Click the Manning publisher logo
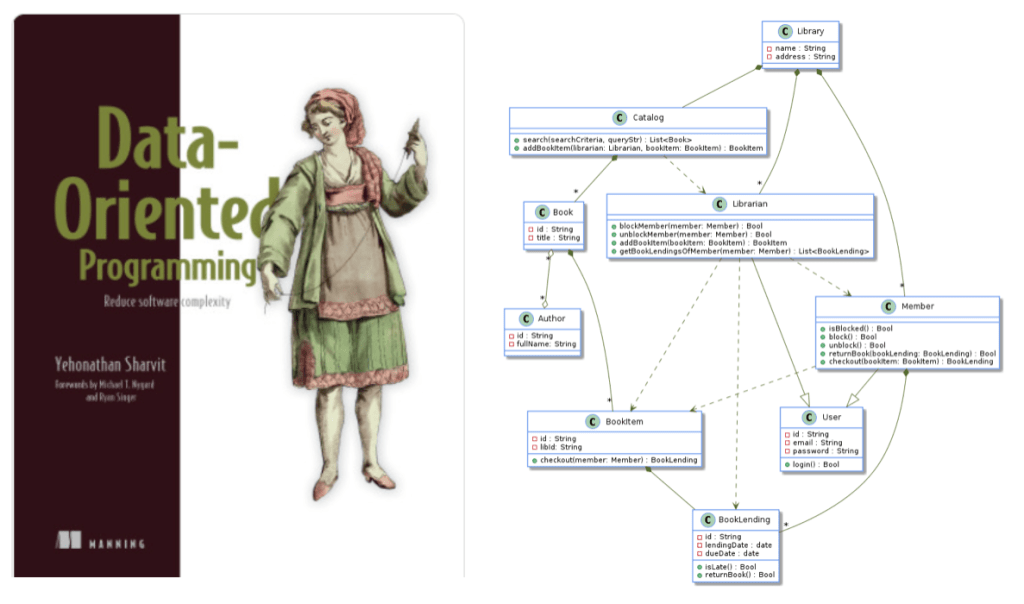Image resolution: width=1024 pixels, height=604 pixels. [x=101, y=543]
